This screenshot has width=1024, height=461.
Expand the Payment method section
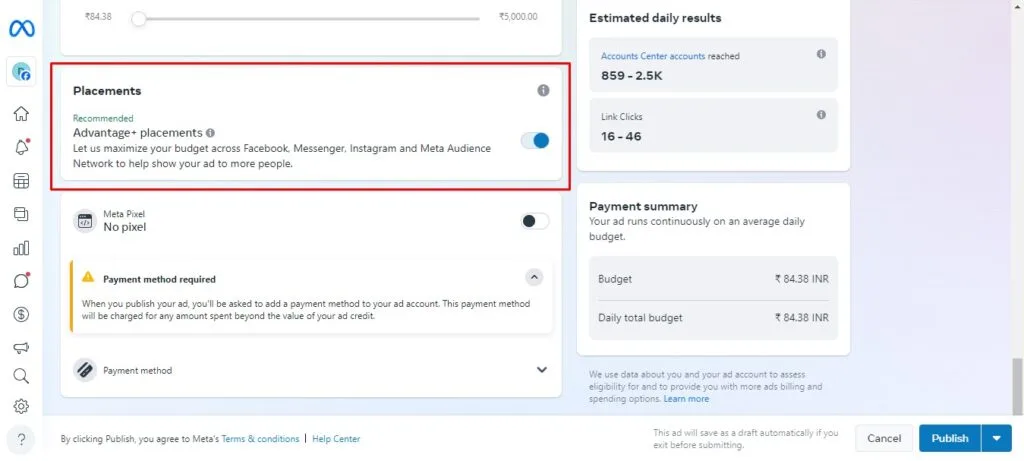pyautogui.click(x=541, y=370)
